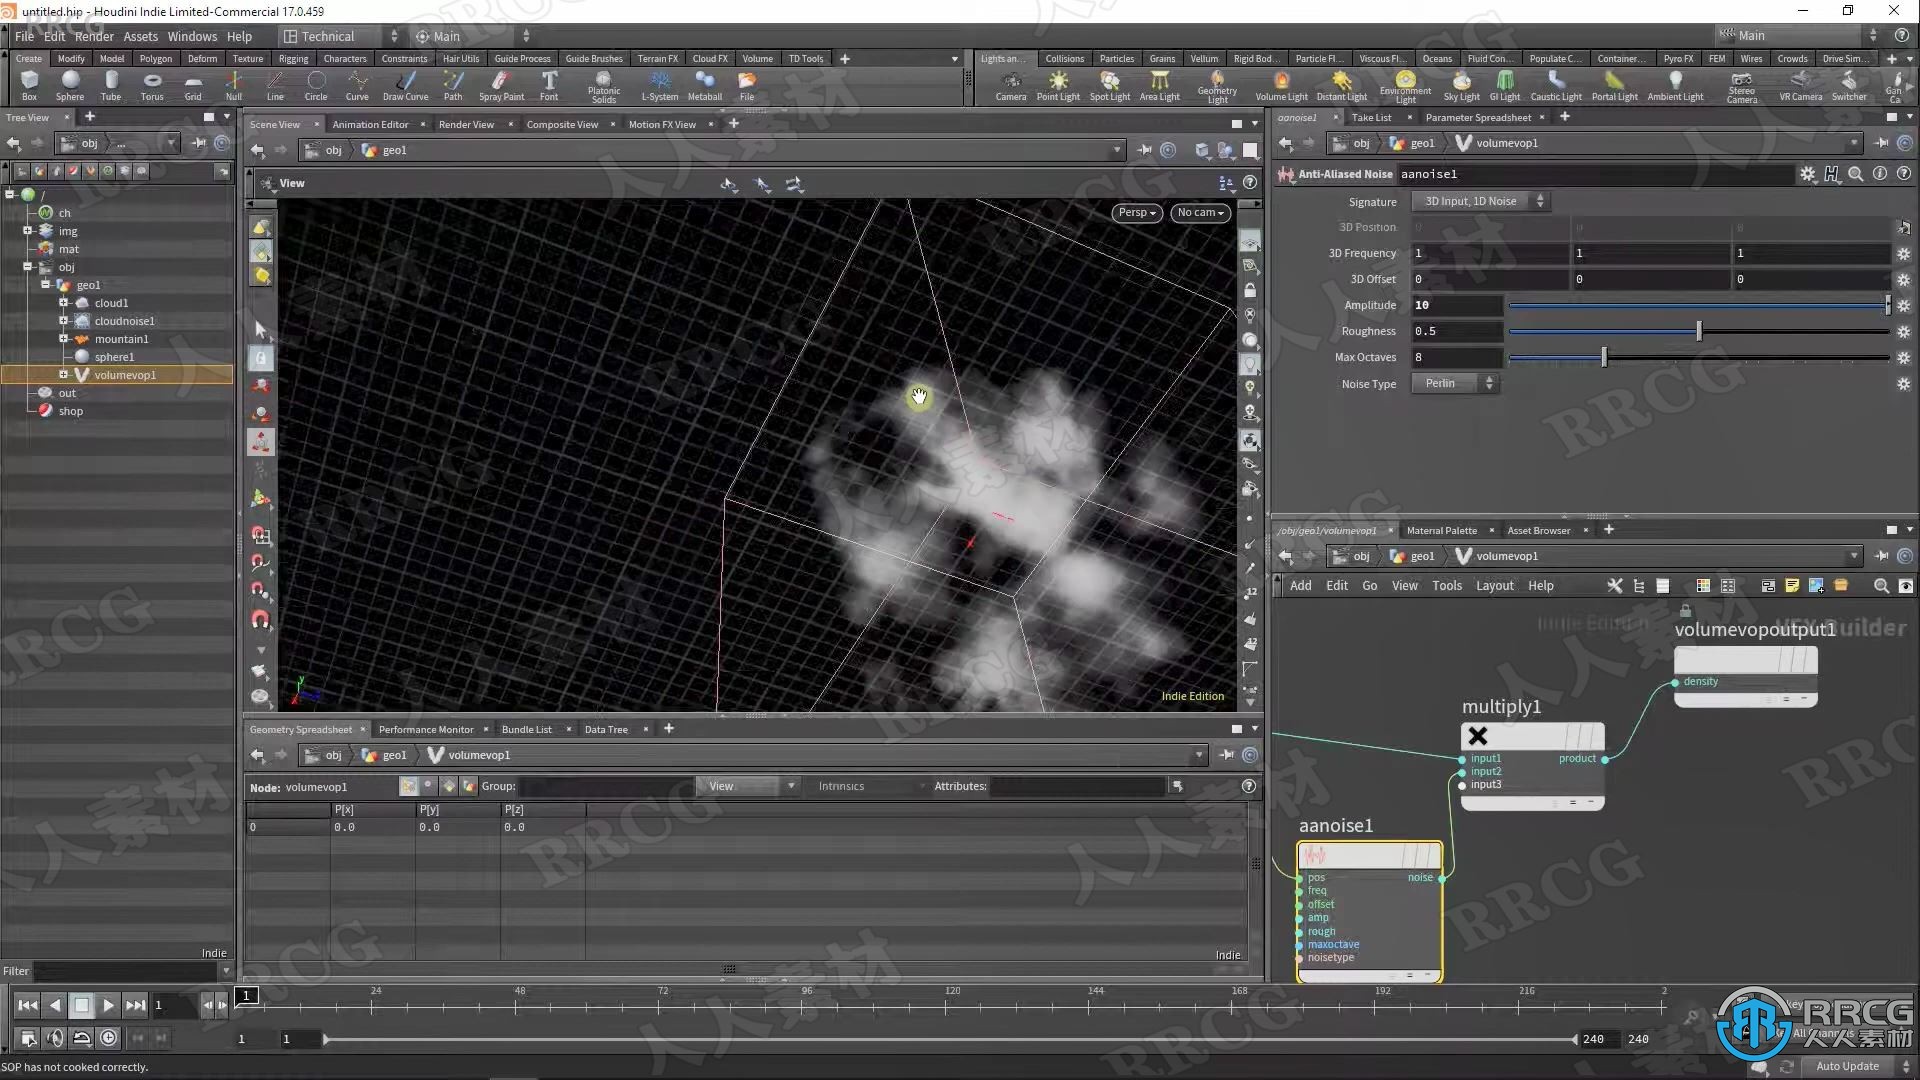Click the Add button in node editor
The height and width of the screenshot is (1080, 1920).
(1300, 585)
